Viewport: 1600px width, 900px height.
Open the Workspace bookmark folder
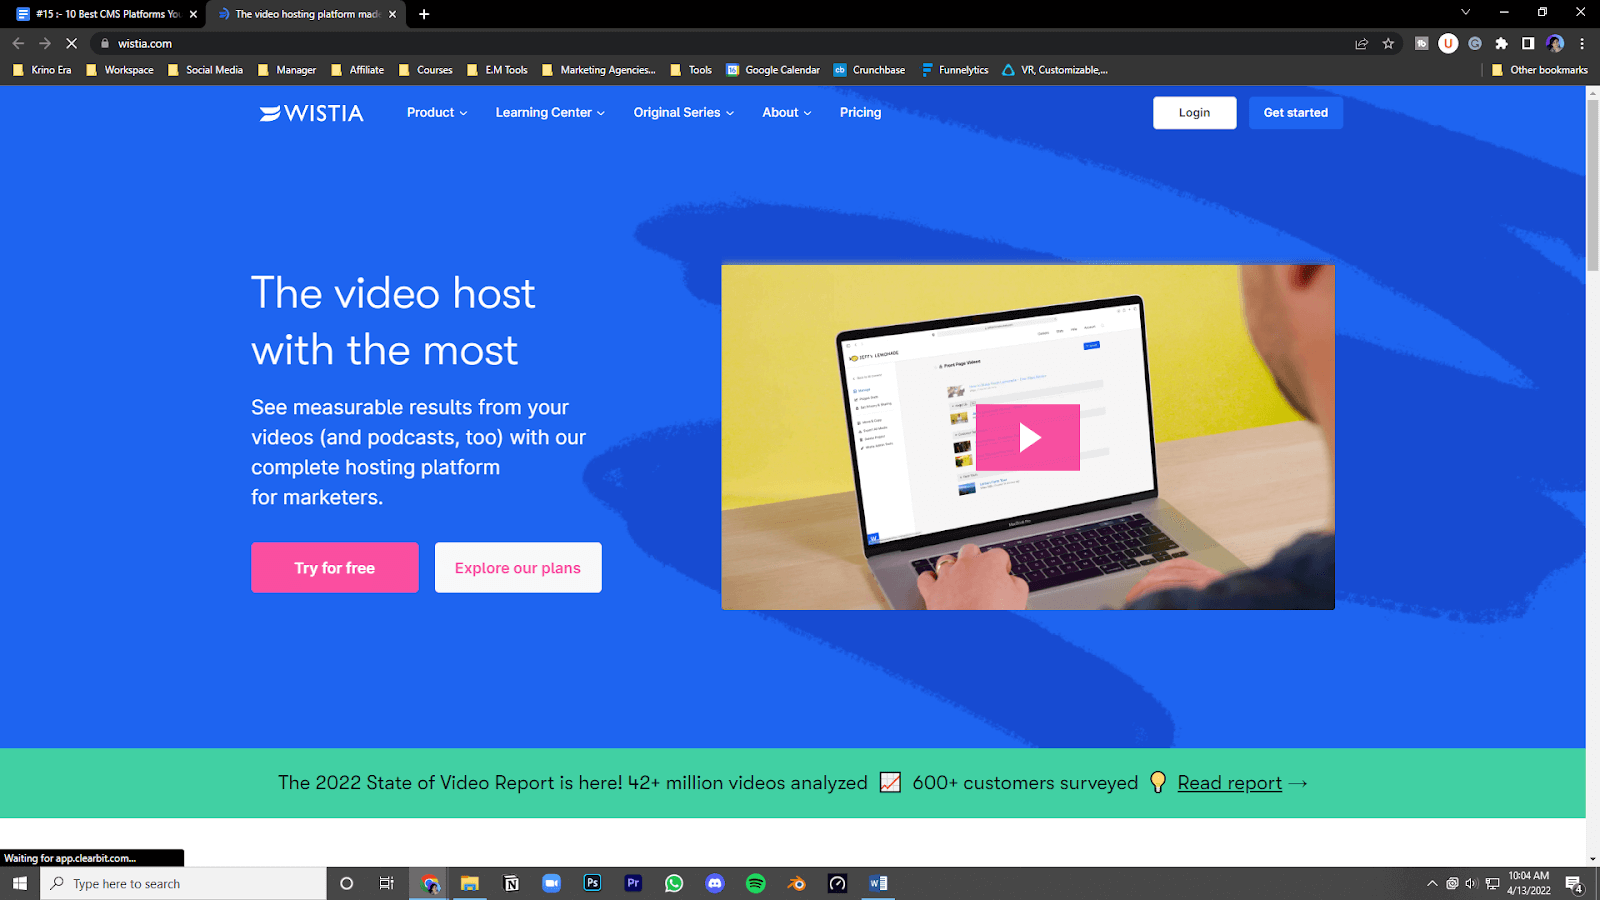point(120,70)
